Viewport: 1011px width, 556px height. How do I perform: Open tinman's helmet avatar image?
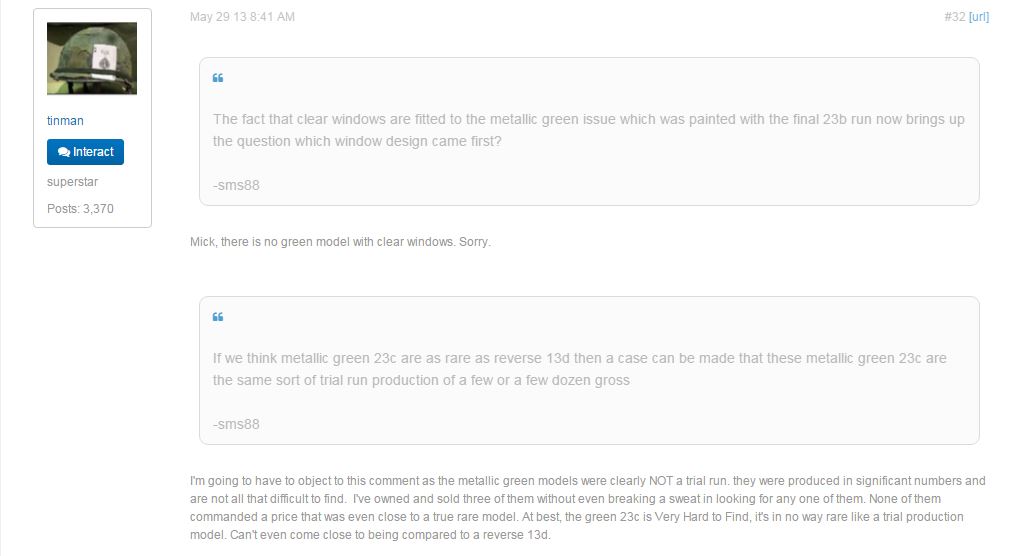92,58
